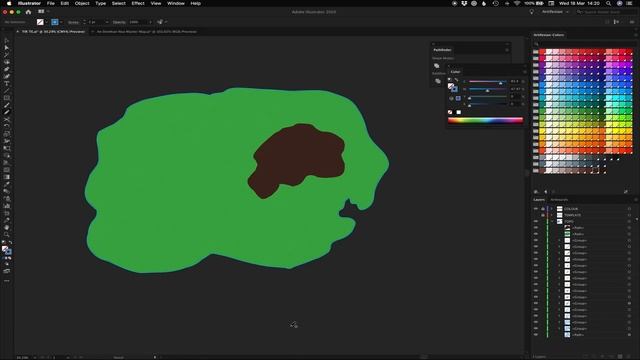Open the Layers panel options menu

point(636,200)
